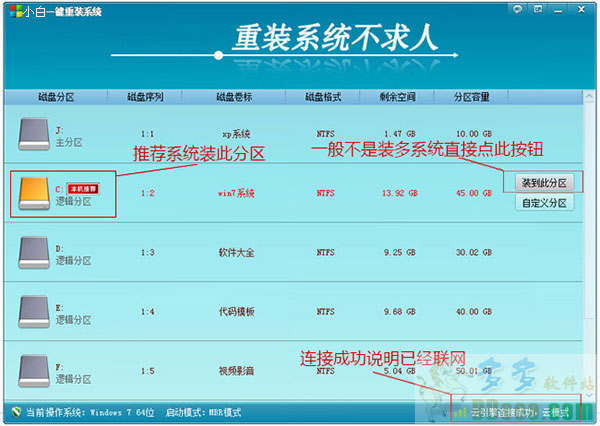Viewport: 600px width, 426px height.
Task: Click the scrollbar down arrow
Action: (589, 395)
